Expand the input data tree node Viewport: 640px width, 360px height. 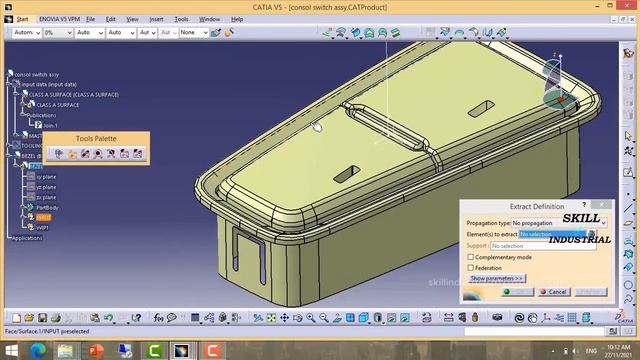point(9,84)
